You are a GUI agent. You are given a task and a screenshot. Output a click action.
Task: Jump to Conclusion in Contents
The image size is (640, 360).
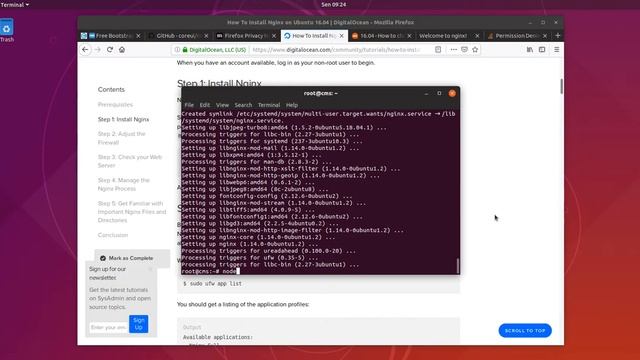113,235
